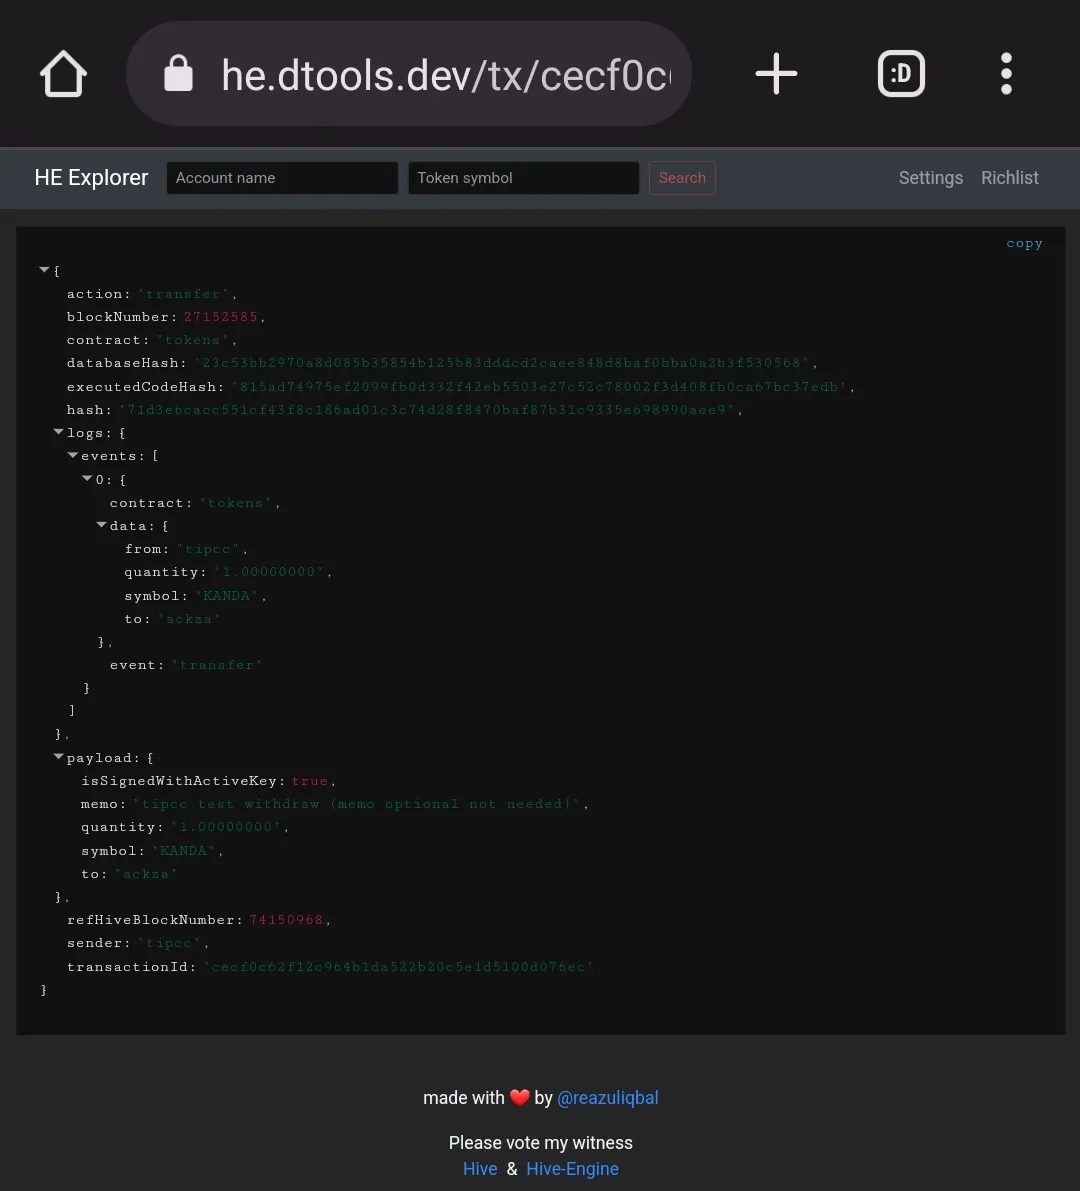Screen dimensions: 1080x1191
Task: Click the events contract value 'tokens'
Action: [x=236, y=503]
